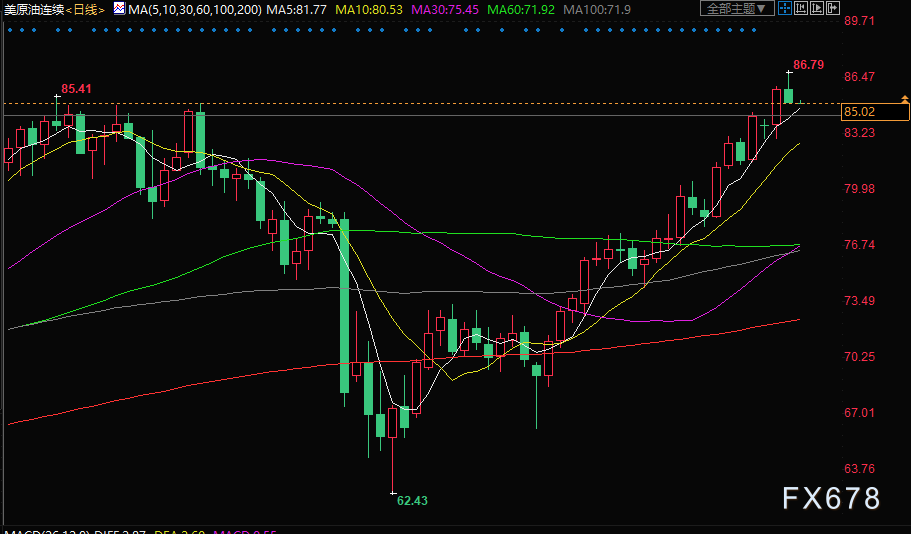Screen dimensions: 911x534
Task: Toggle the crosshair cursor icon
Action: pyautogui.click(x=785, y=8)
